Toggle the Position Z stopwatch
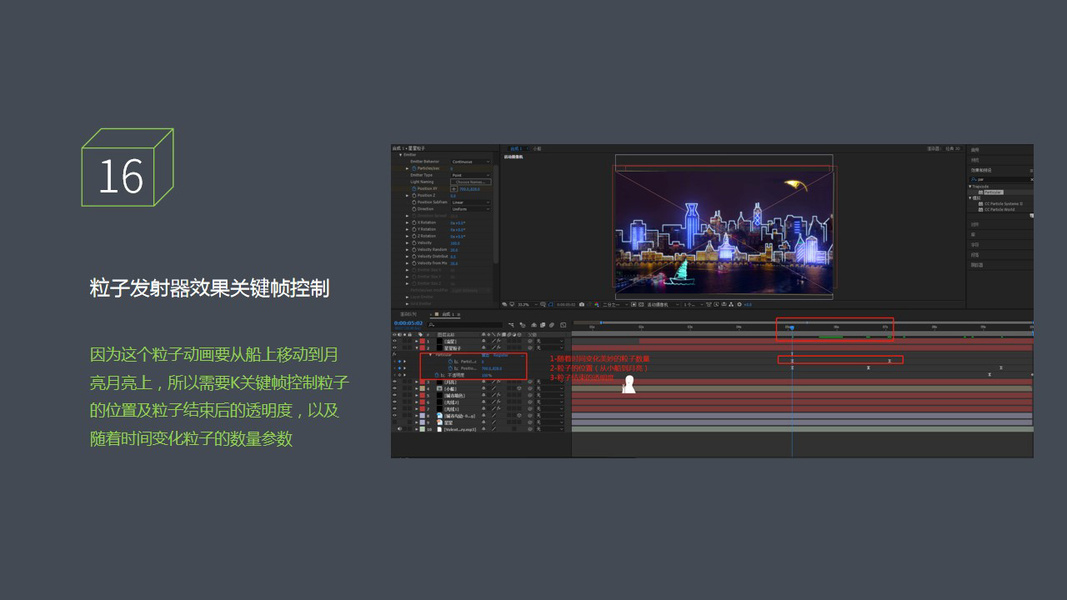The width and height of the screenshot is (1067, 600). click(x=414, y=195)
